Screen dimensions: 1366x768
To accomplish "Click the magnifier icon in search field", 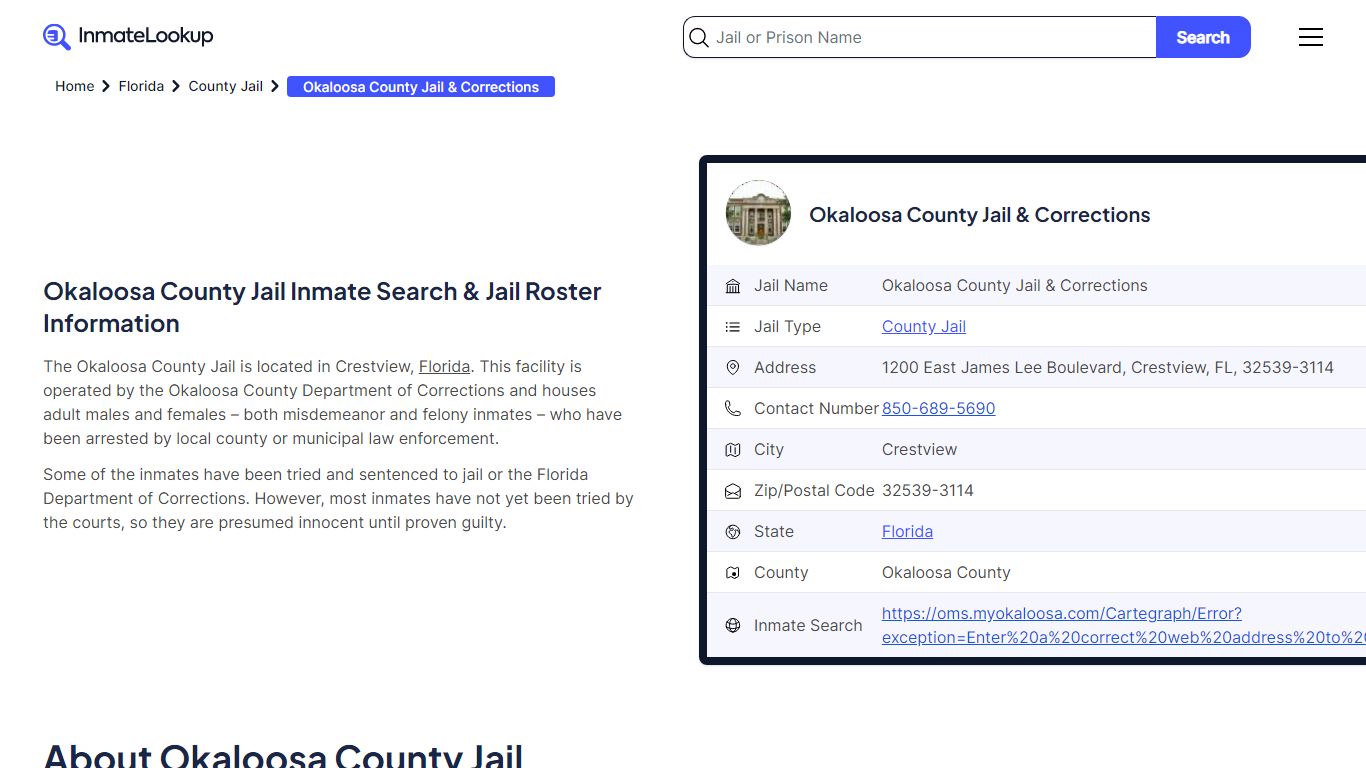I will point(700,38).
